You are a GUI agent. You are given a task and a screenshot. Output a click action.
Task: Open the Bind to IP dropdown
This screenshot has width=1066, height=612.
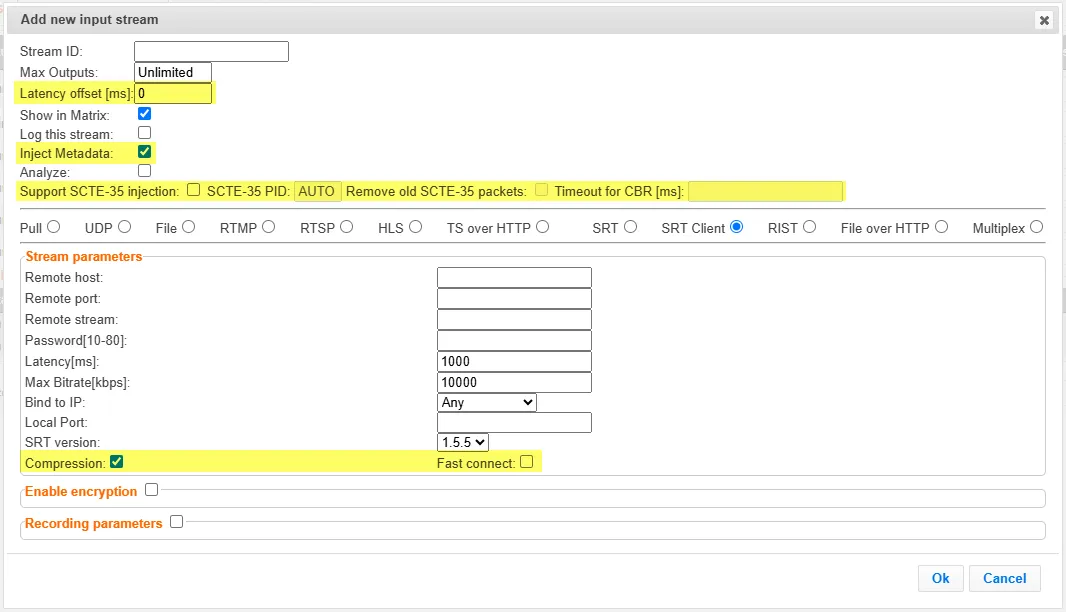pos(487,403)
